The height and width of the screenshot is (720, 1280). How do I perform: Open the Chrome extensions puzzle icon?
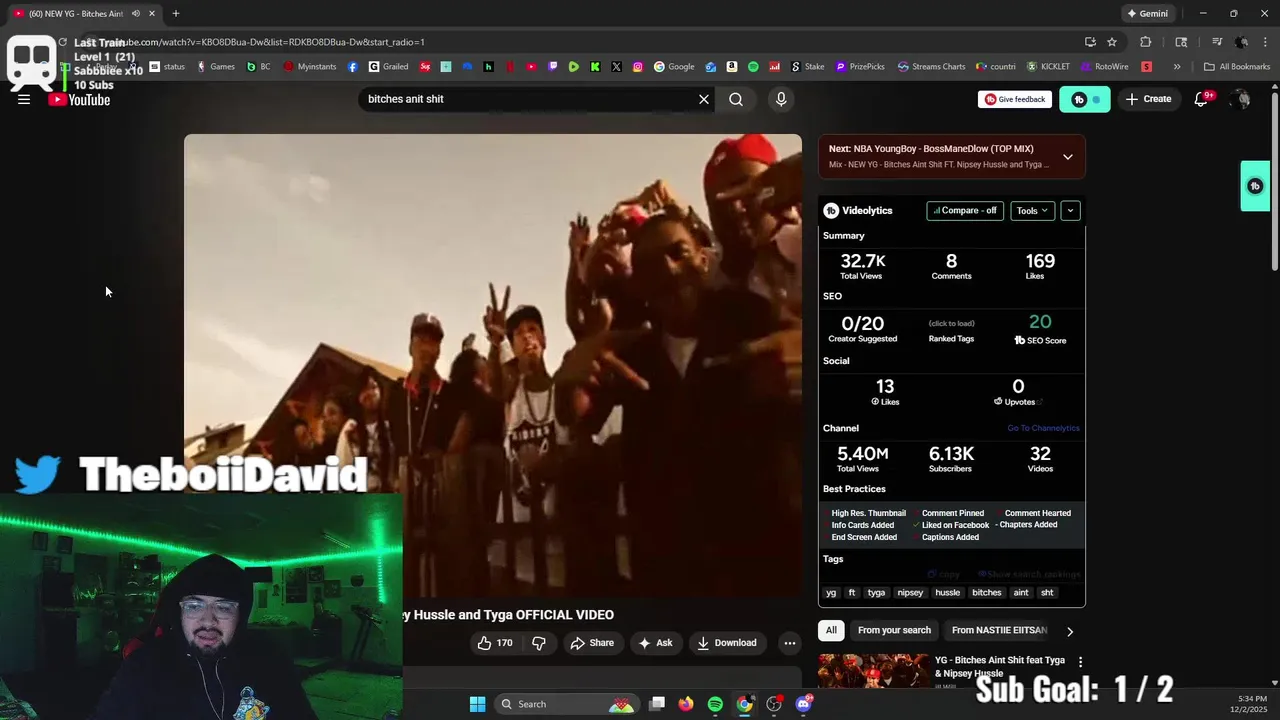pyautogui.click(x=1146, y=42)
